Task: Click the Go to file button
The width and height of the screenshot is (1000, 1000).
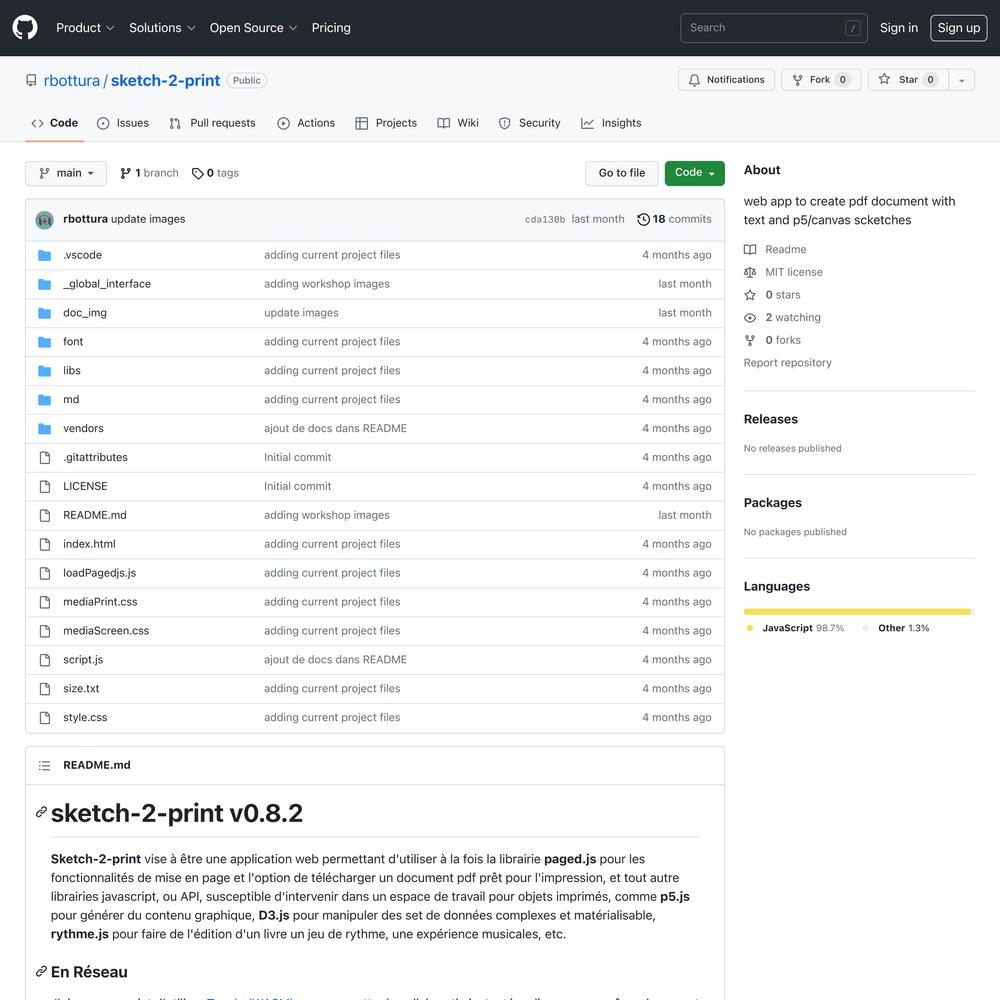Action: (621, 173)
